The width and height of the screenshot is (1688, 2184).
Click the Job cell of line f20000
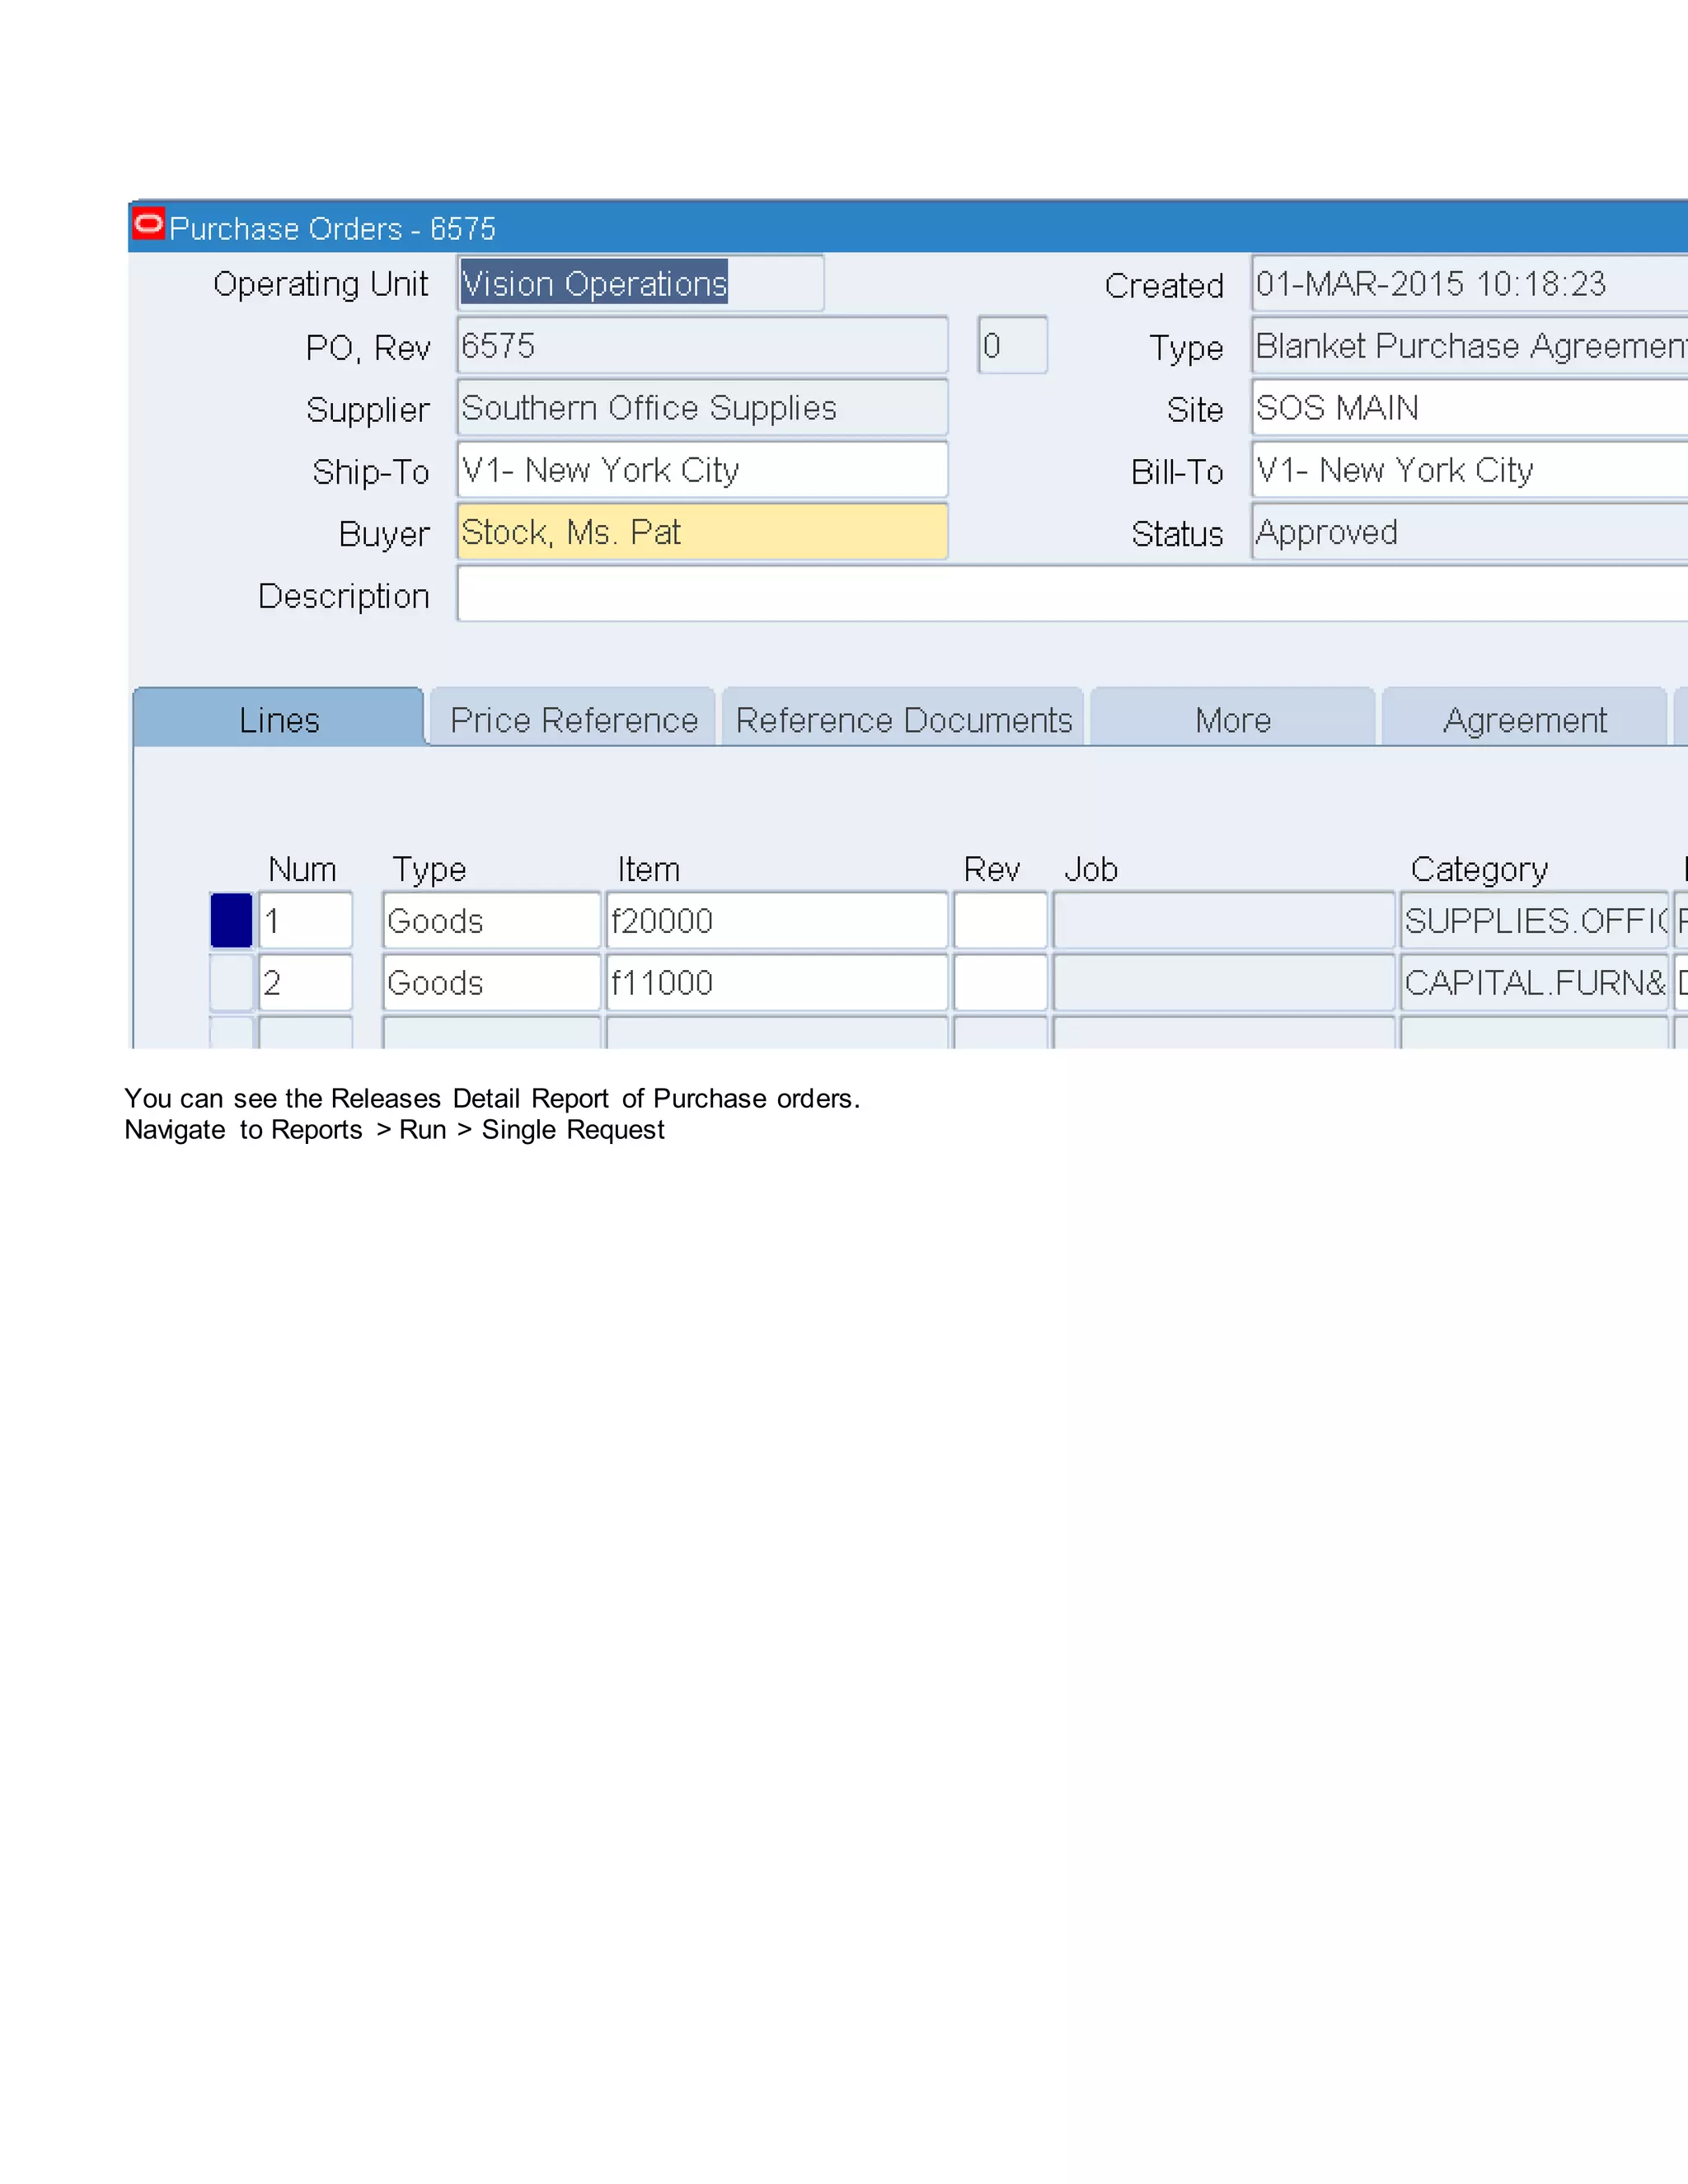coord(1224,920)
